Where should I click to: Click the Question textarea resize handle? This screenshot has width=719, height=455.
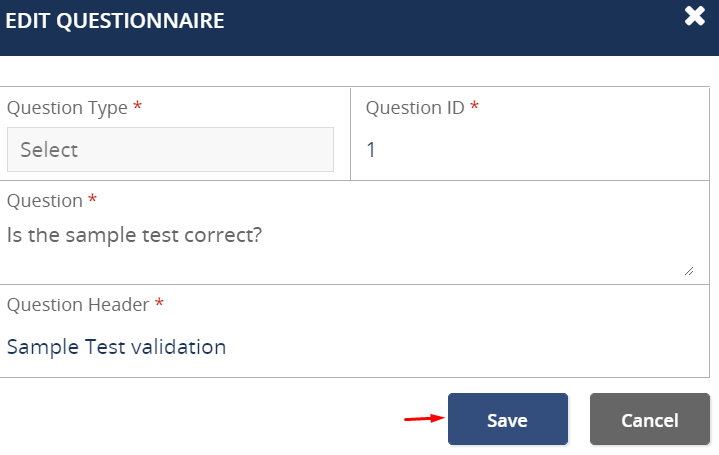coord(688,270)
